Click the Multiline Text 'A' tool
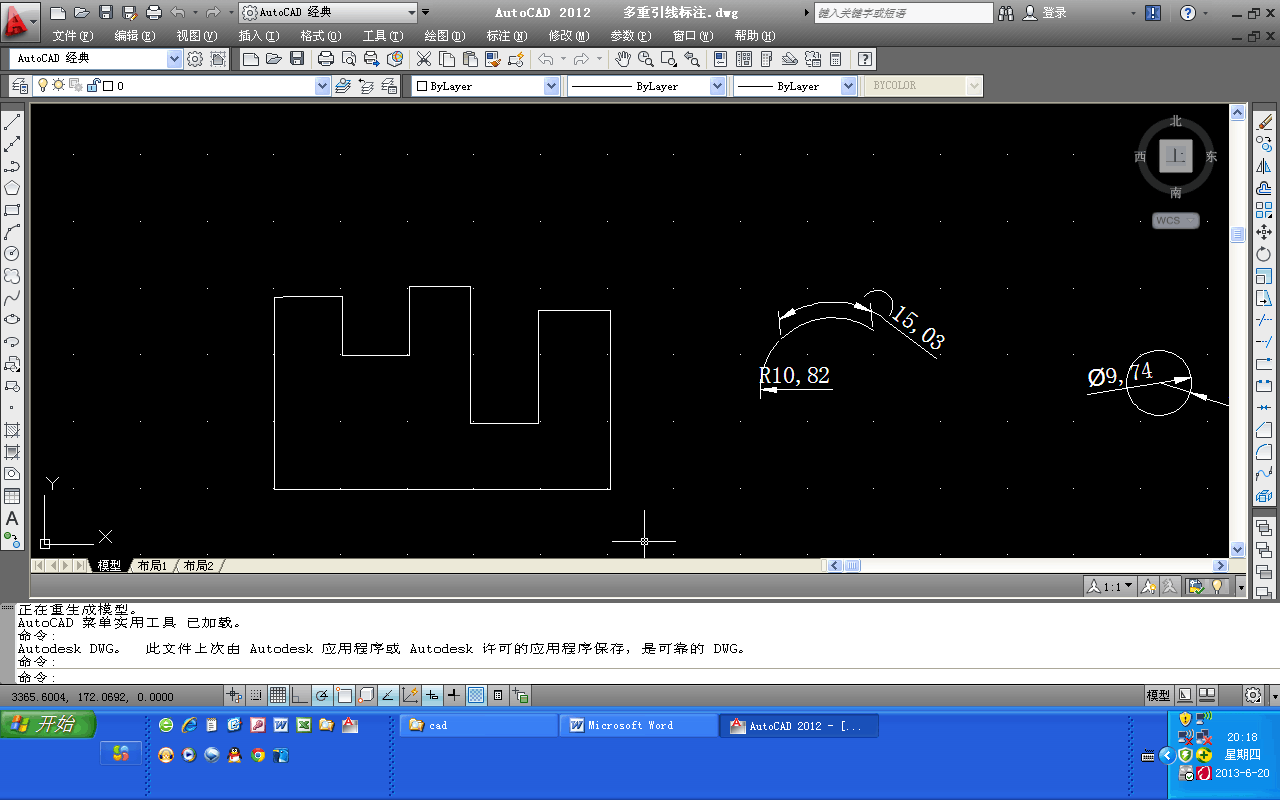Screen dimensions: 1280x800 [x=12, y=519]
